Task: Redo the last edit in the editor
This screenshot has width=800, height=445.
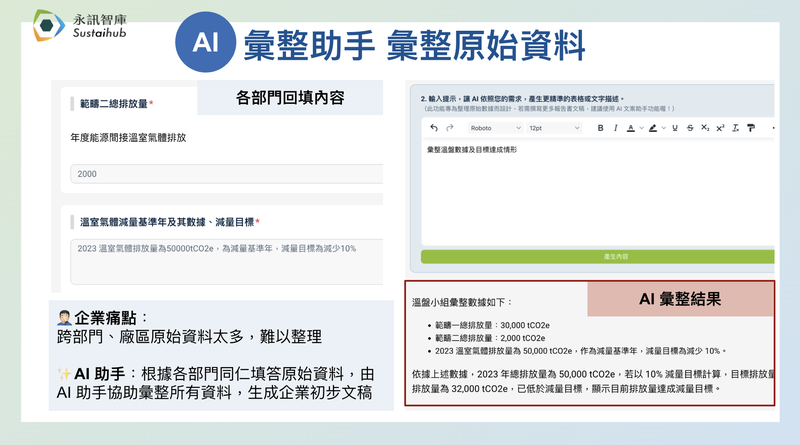Action: (x=449, y=128)
